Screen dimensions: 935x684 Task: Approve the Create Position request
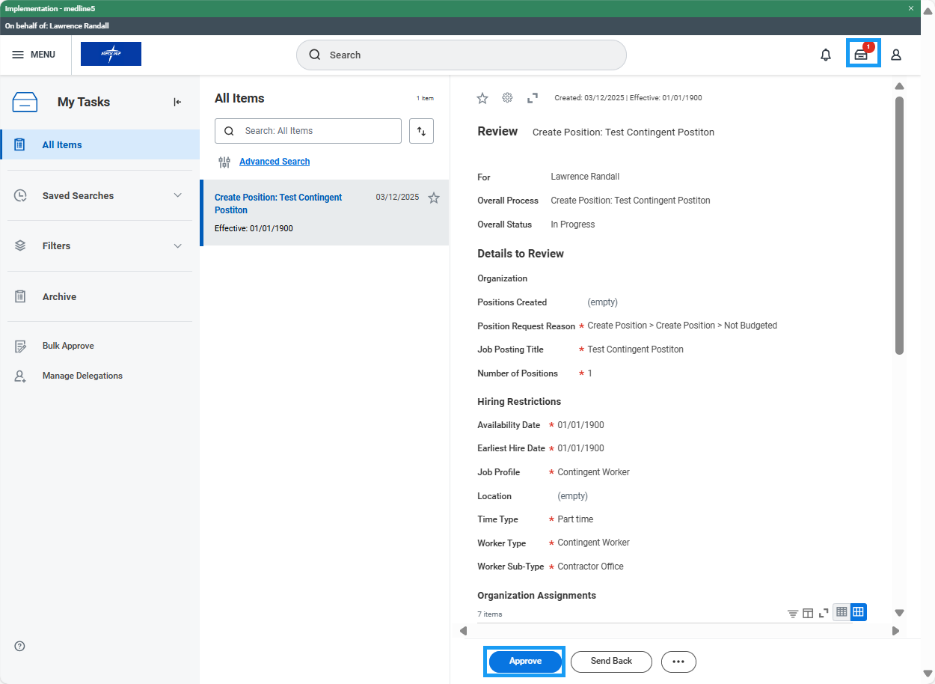coord(525,661)
